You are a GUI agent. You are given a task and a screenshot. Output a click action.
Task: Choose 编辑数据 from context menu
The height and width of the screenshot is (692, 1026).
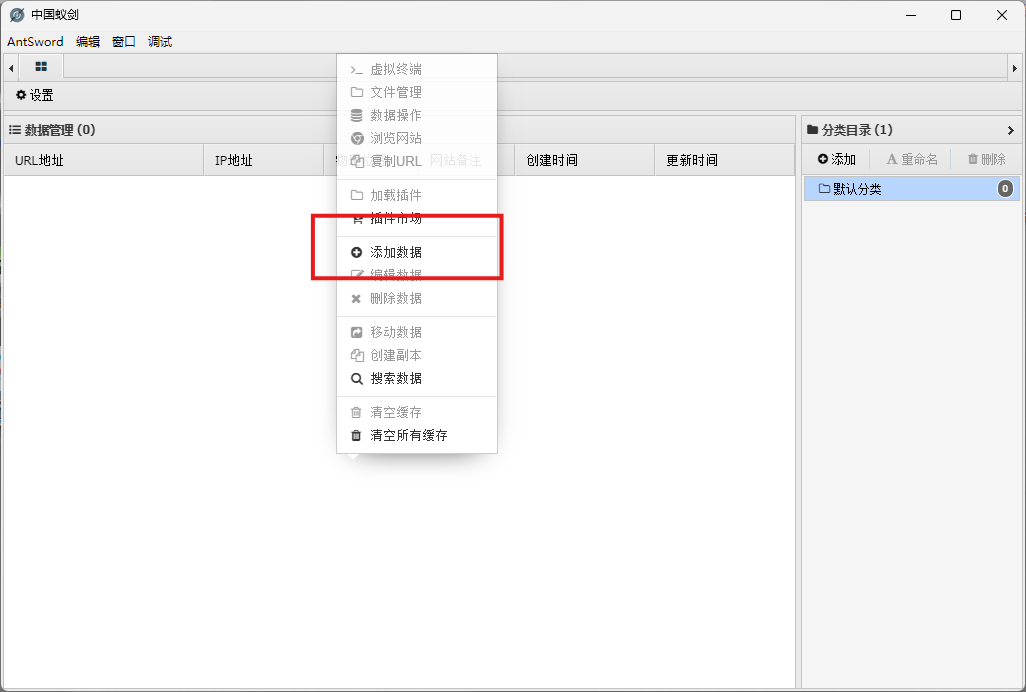(417, 275)
